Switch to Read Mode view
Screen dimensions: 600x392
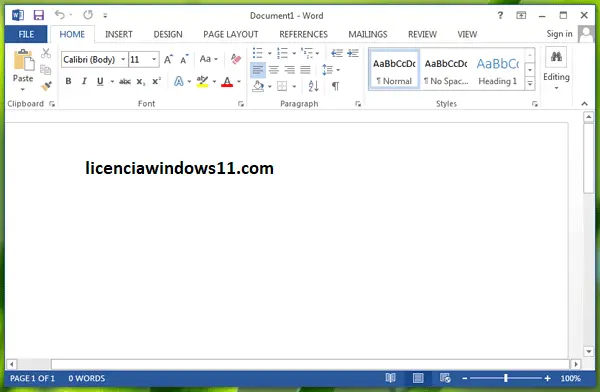(x=390, y=378)
